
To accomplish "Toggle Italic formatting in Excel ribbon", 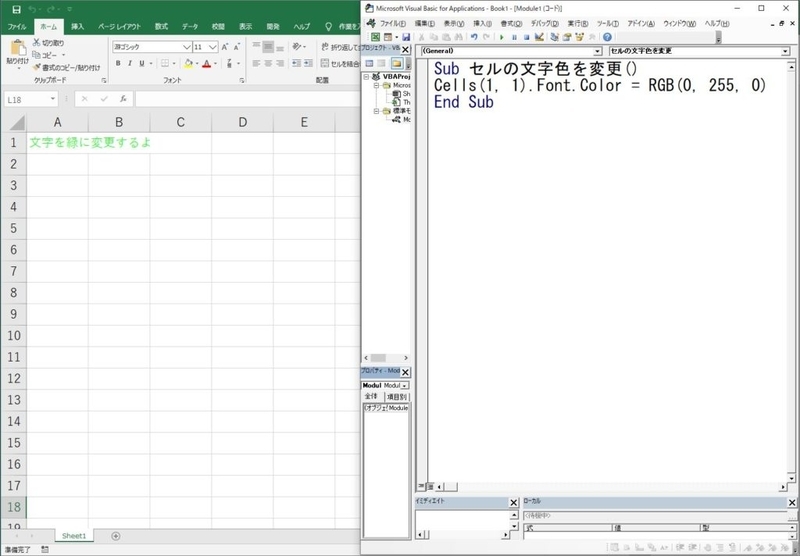I will point(130,63).
